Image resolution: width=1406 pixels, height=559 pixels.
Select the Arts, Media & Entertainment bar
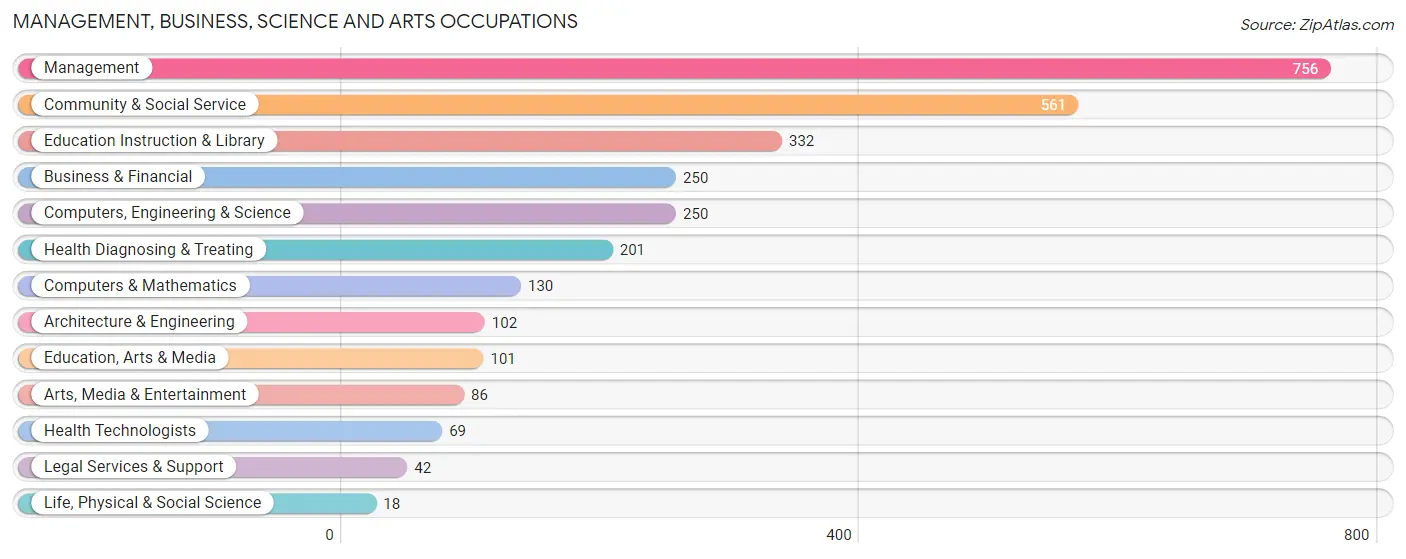(241, 395)
